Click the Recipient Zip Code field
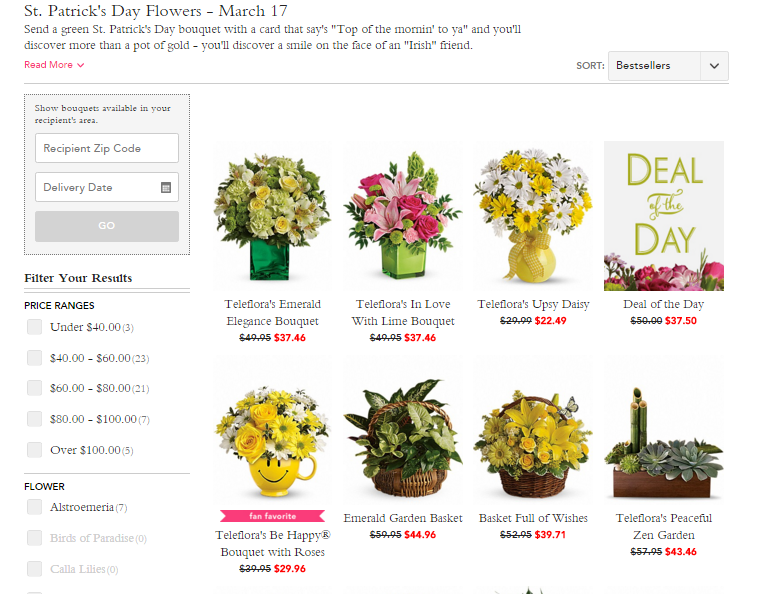 [107, 148]
